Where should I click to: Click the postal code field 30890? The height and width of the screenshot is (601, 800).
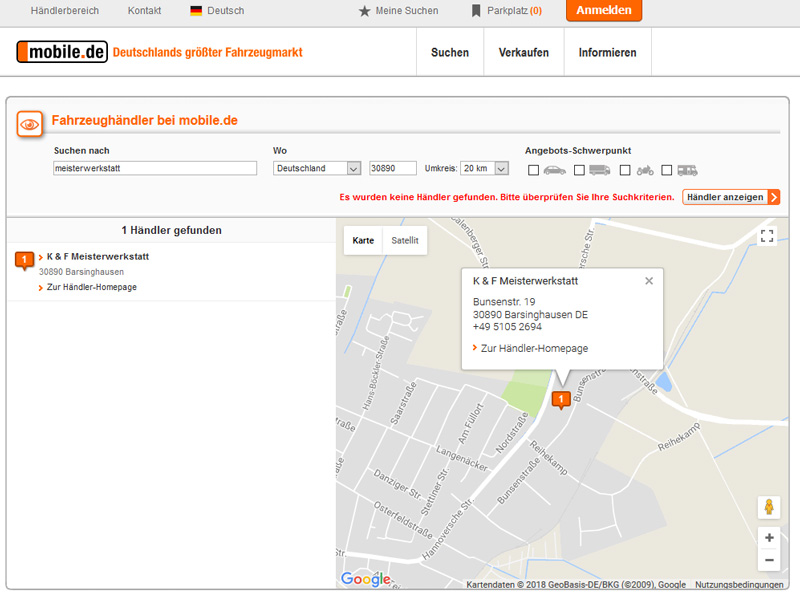click(392, 168)
